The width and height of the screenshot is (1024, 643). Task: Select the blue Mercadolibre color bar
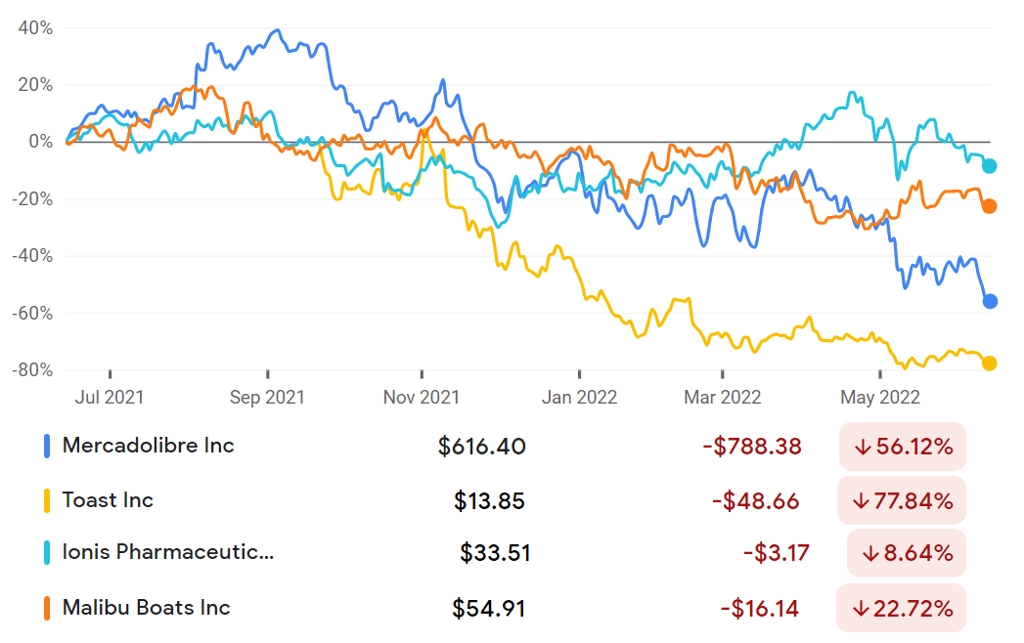point(47,447)
